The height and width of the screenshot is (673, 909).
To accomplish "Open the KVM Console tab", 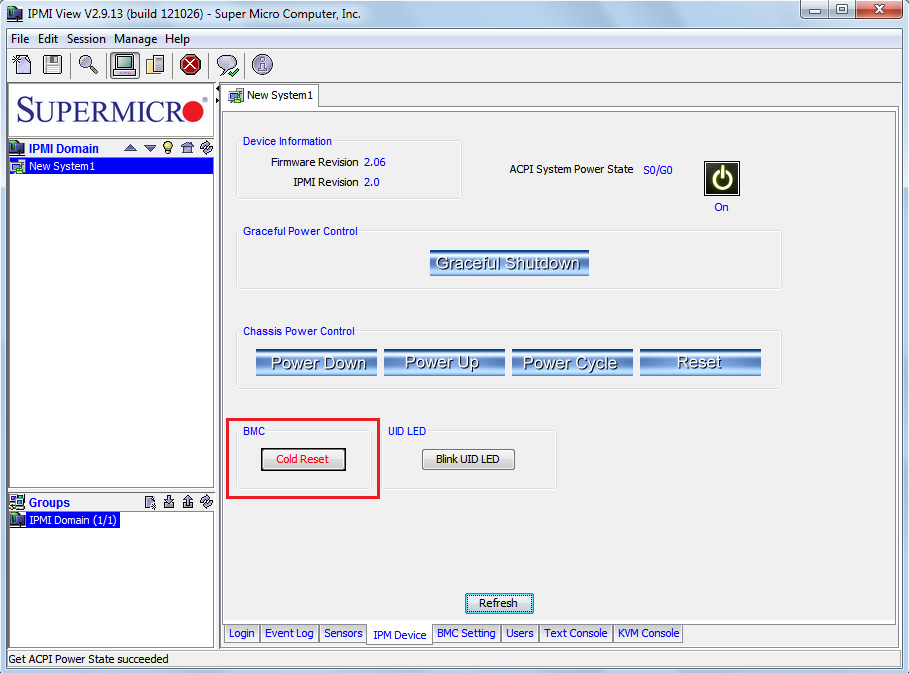I will tap(648, 633).
